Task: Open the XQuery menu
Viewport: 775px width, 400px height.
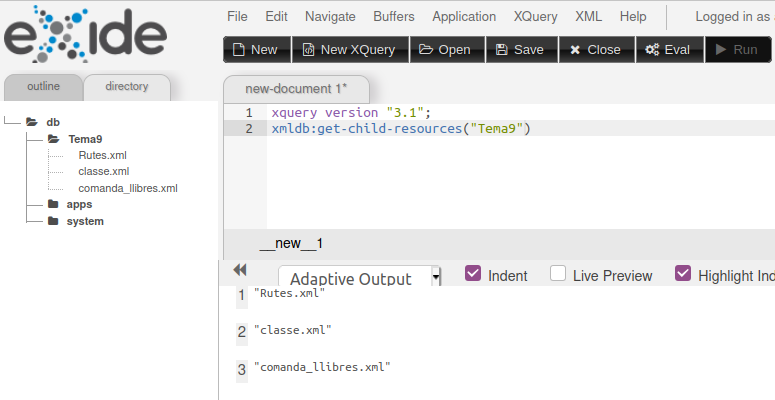Action: [x=535, y=17]
